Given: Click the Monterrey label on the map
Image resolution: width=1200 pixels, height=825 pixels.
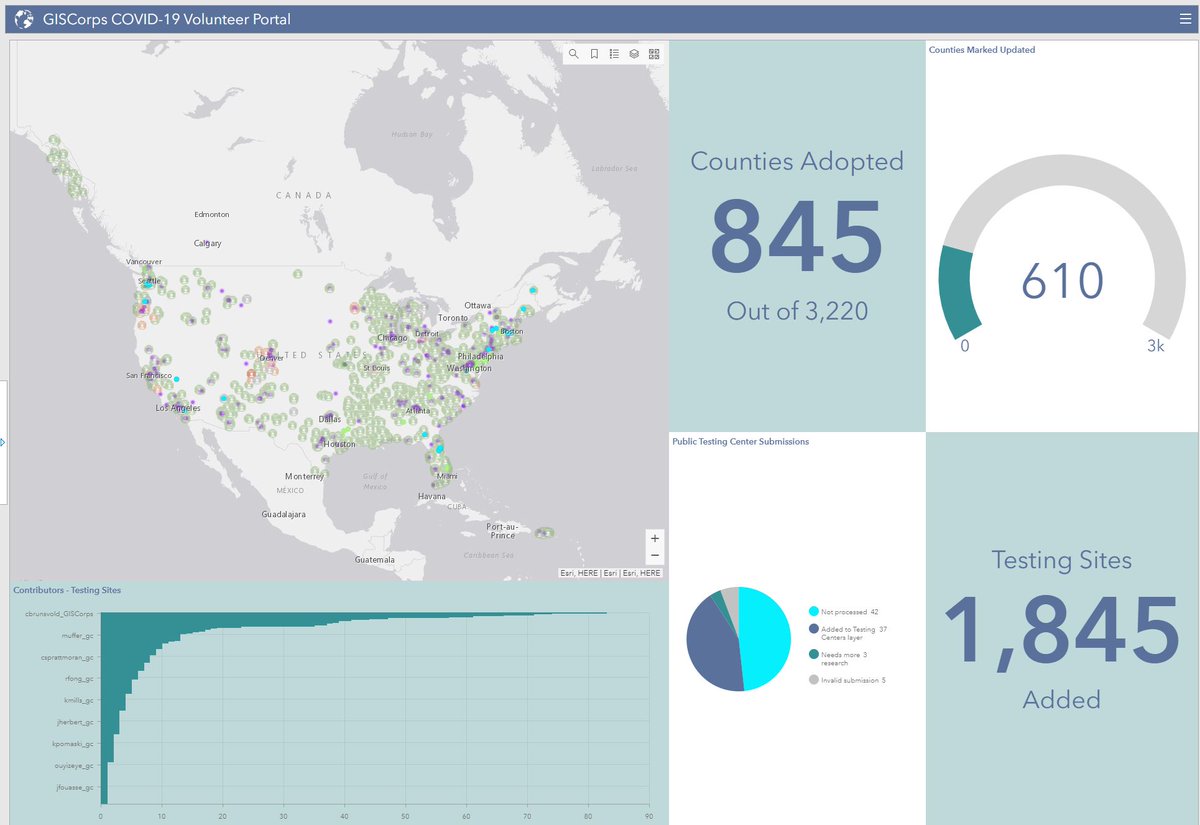Looking at the screenshot, I should point(305,476).
